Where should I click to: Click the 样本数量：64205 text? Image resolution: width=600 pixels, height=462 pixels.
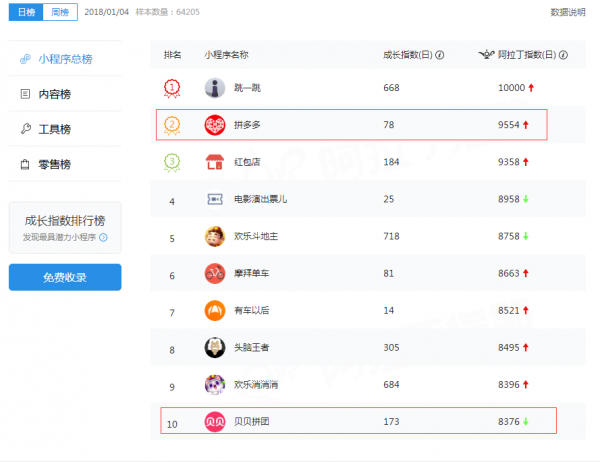[x=168, y=12]
